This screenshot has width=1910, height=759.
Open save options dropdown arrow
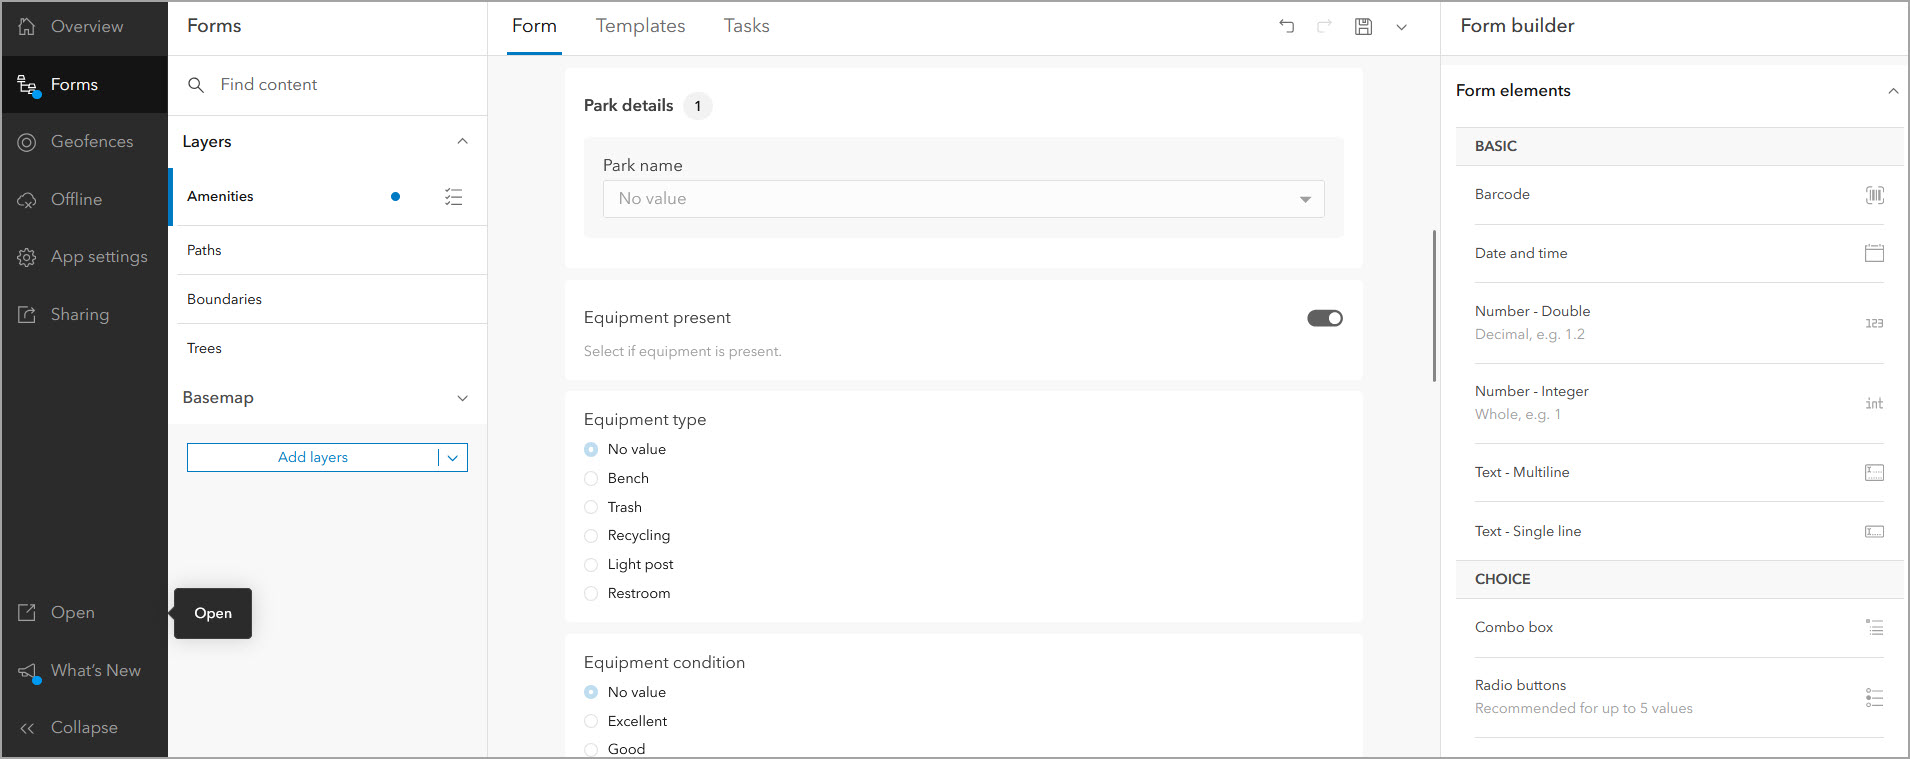[x=1401, y=27]
